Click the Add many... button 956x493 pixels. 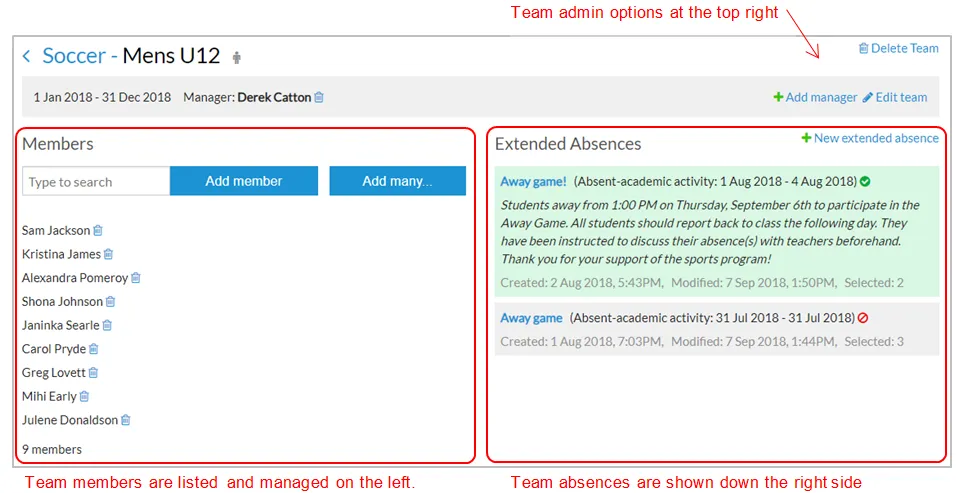tap(398, 181)
